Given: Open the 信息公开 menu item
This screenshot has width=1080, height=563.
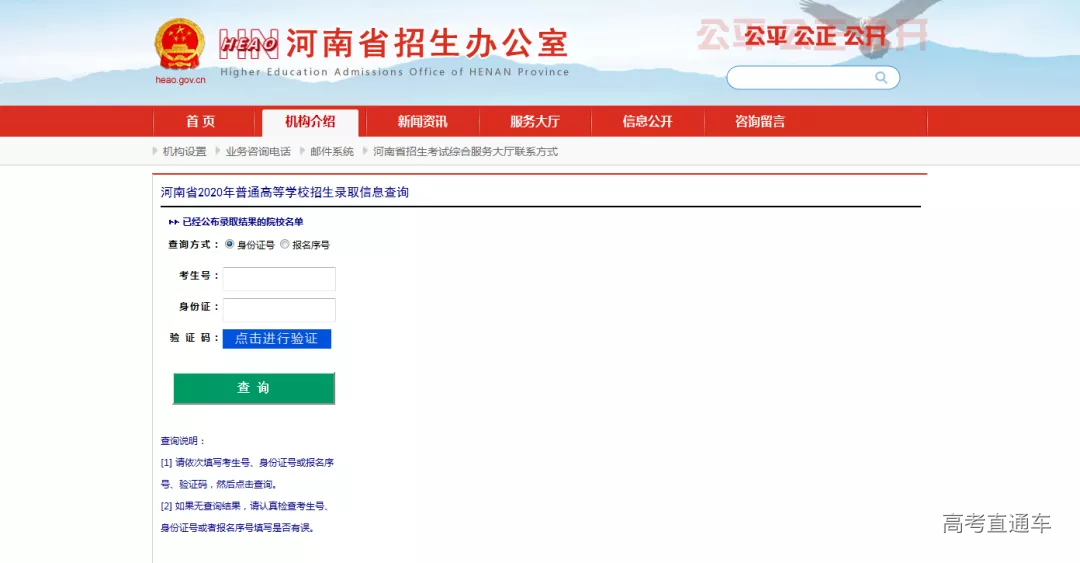Looking at the screenshot, I should [647, 122].
